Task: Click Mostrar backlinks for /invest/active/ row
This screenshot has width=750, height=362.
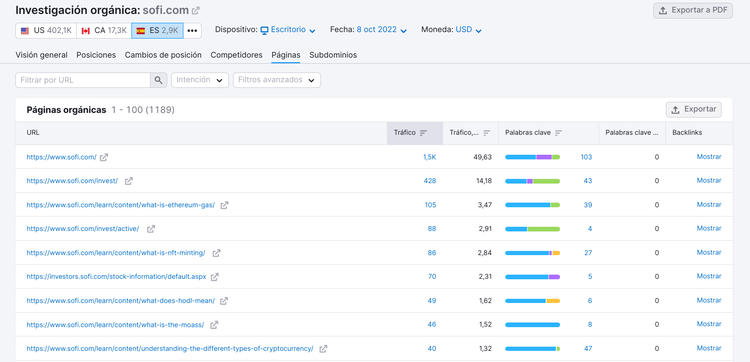Action: point(708,228)
